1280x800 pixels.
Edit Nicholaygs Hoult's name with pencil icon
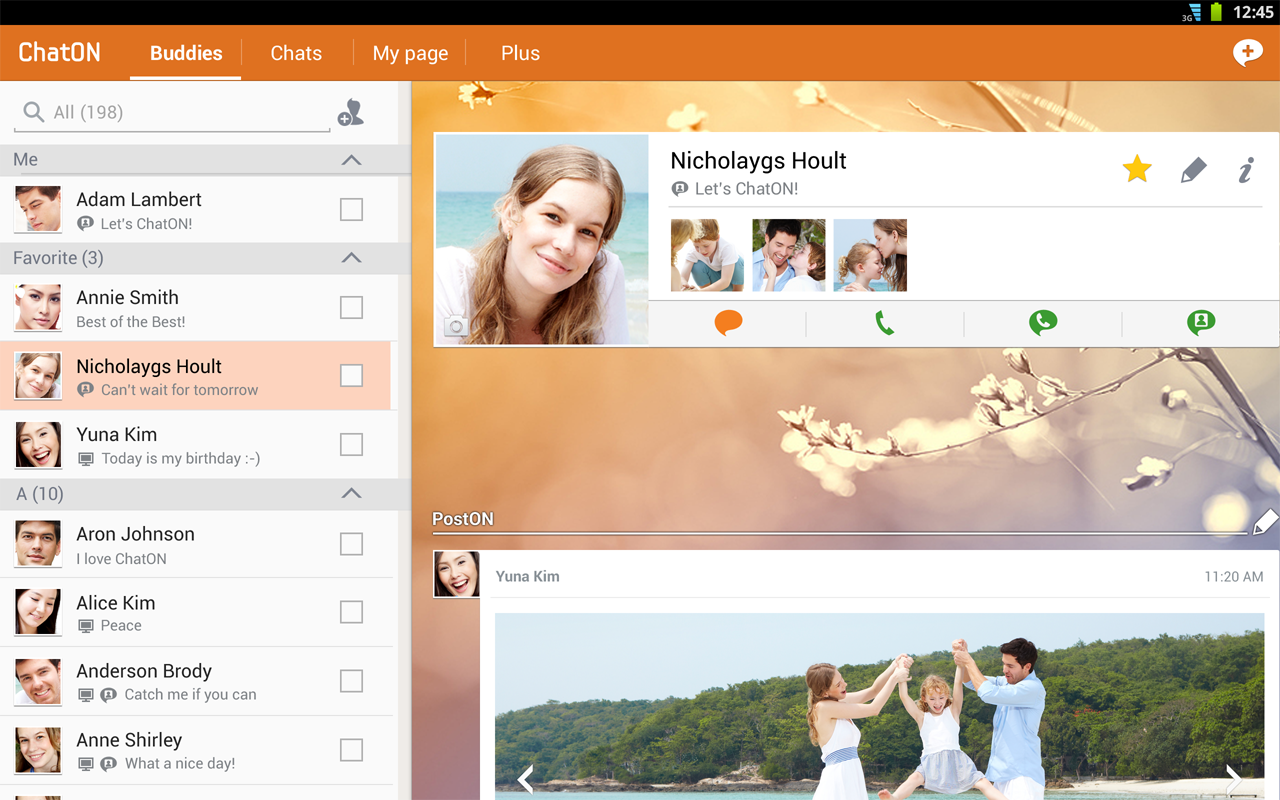coord(1193,170)
